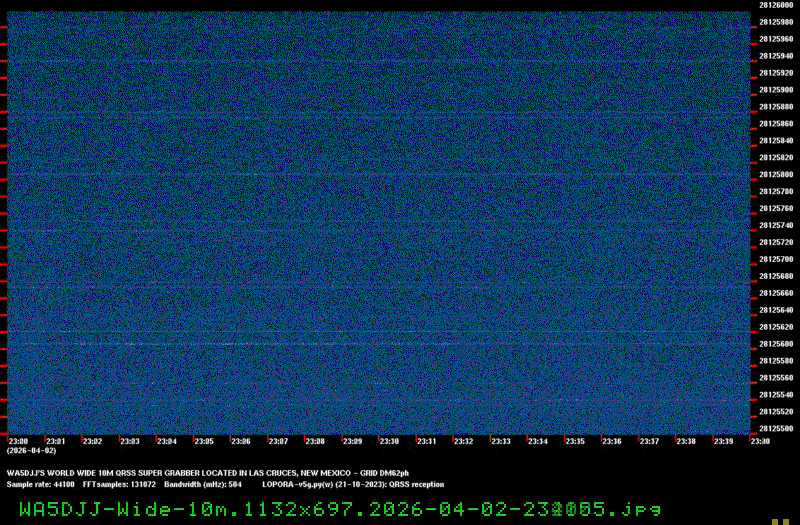The height and width of the screenshot is (525, 800).
Task: Click the 23:10 time axis label
Action: (x=389, y=441)
